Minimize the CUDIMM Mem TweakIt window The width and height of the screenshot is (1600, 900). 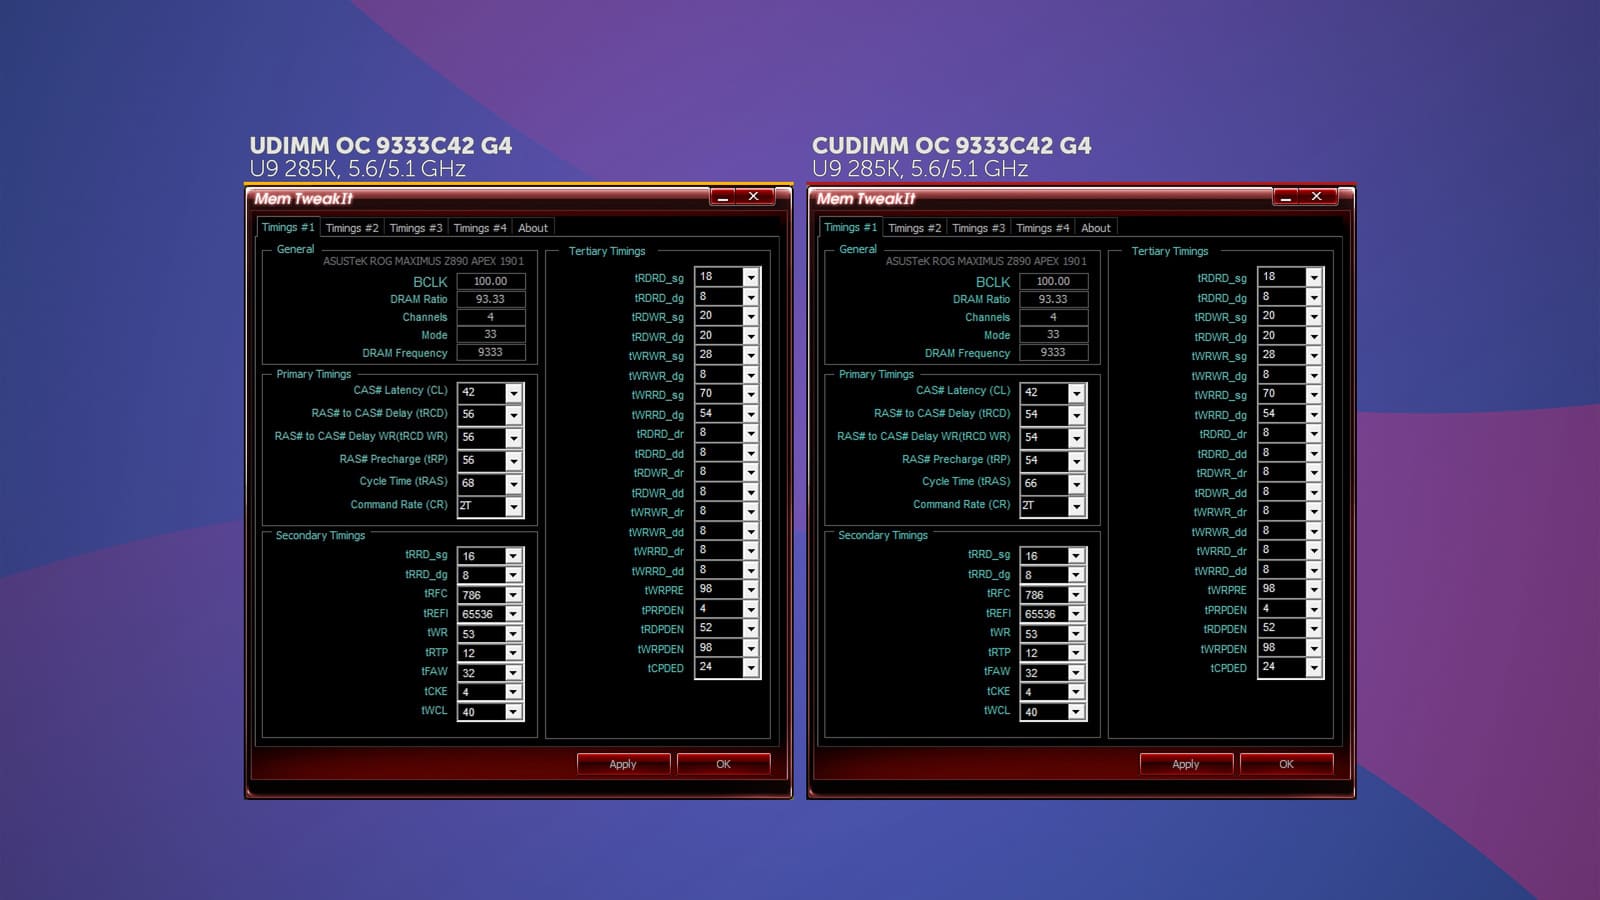coord(1285,197)
